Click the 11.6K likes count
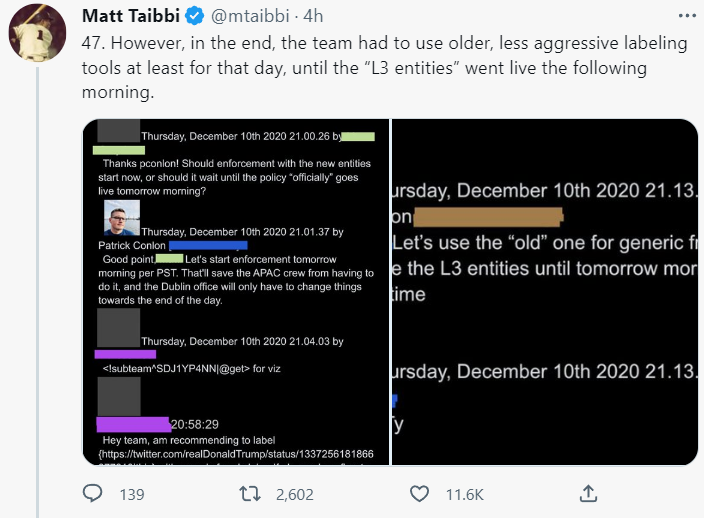Viewport: 704px width, 518px height. click(x=464, y=495)
